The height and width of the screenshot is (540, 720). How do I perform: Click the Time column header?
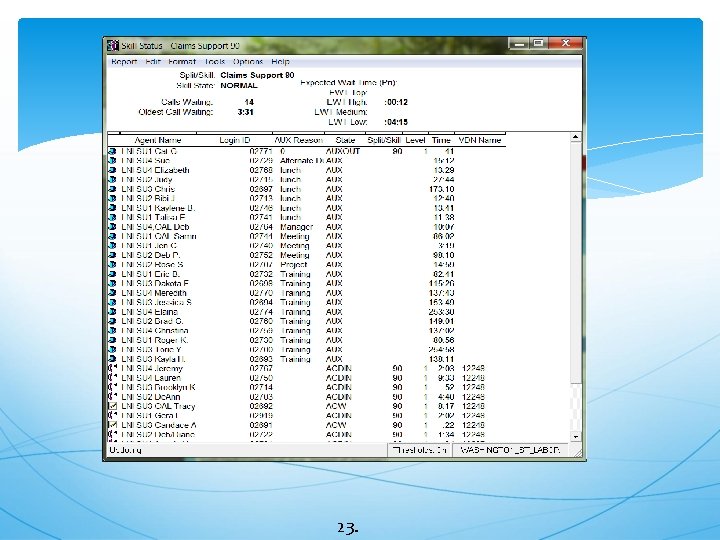coord(441,140)
